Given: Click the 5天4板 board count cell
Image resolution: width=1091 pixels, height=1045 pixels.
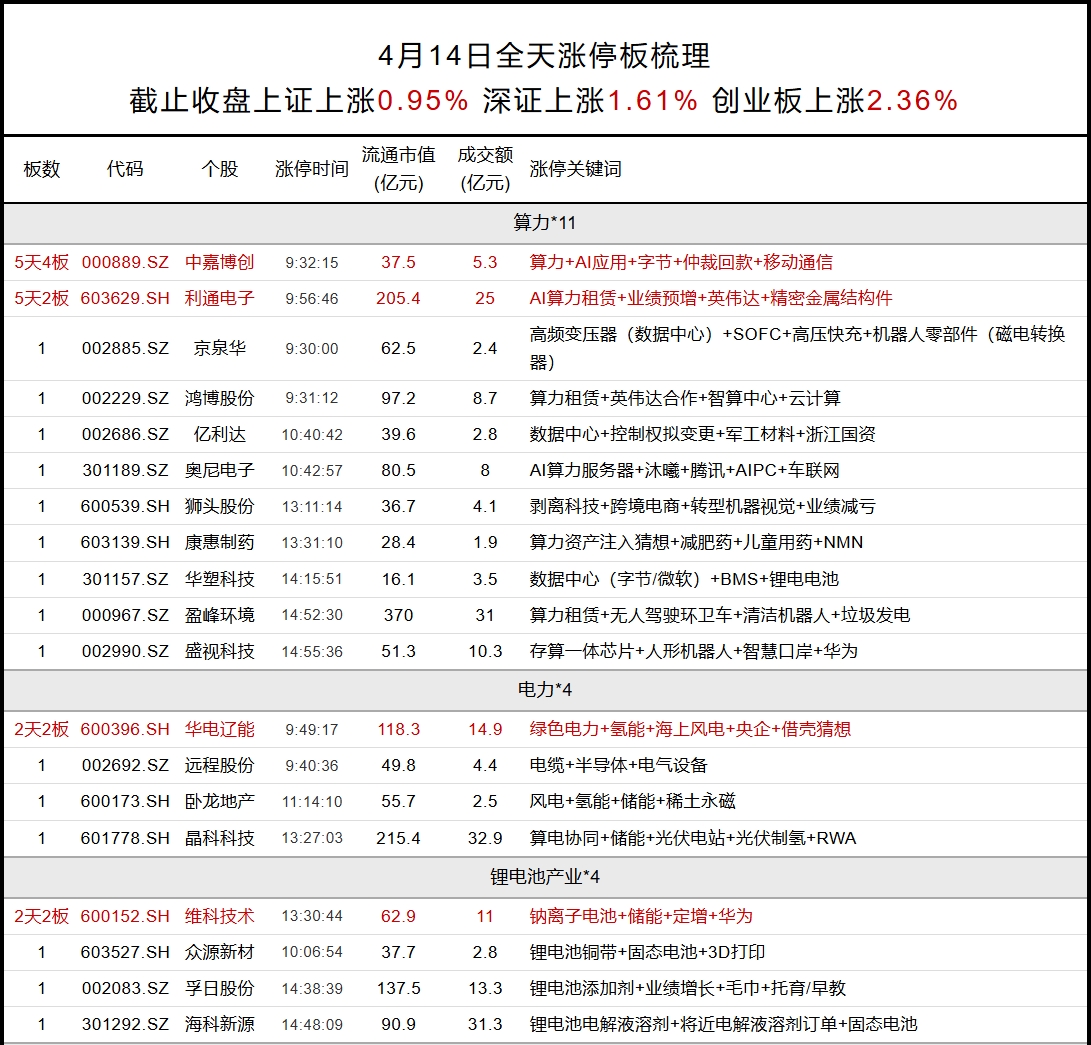Looking at the screenshot, I should (x=42, y=263).
